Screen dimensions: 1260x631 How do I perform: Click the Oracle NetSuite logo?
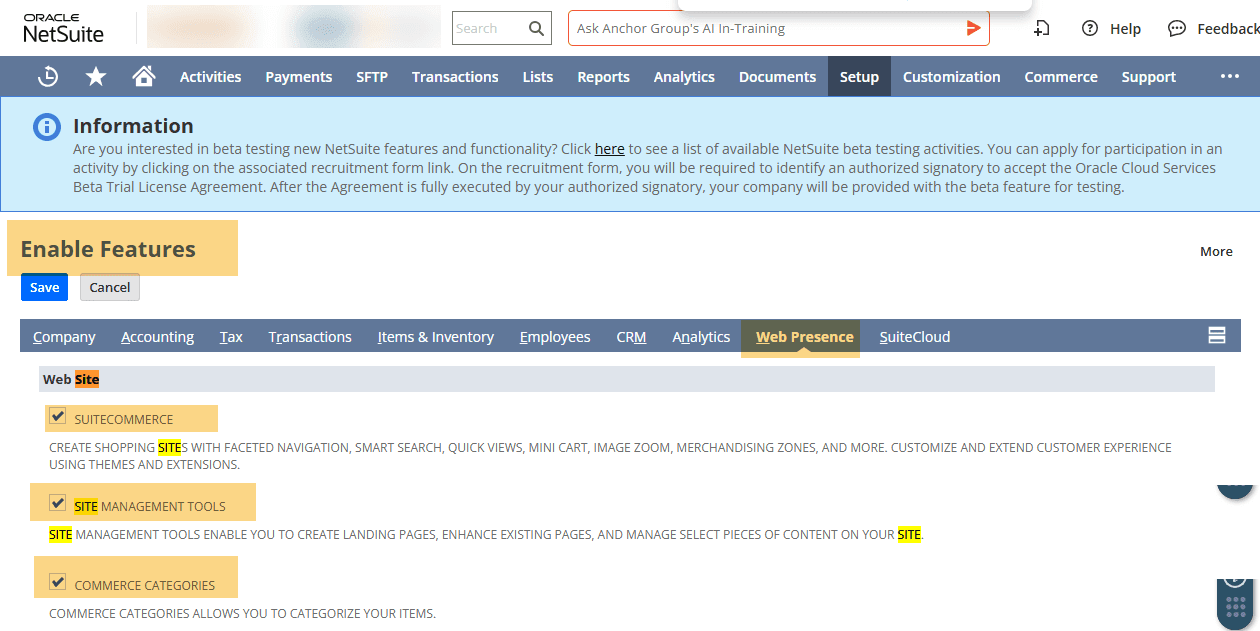pos(64,28)
